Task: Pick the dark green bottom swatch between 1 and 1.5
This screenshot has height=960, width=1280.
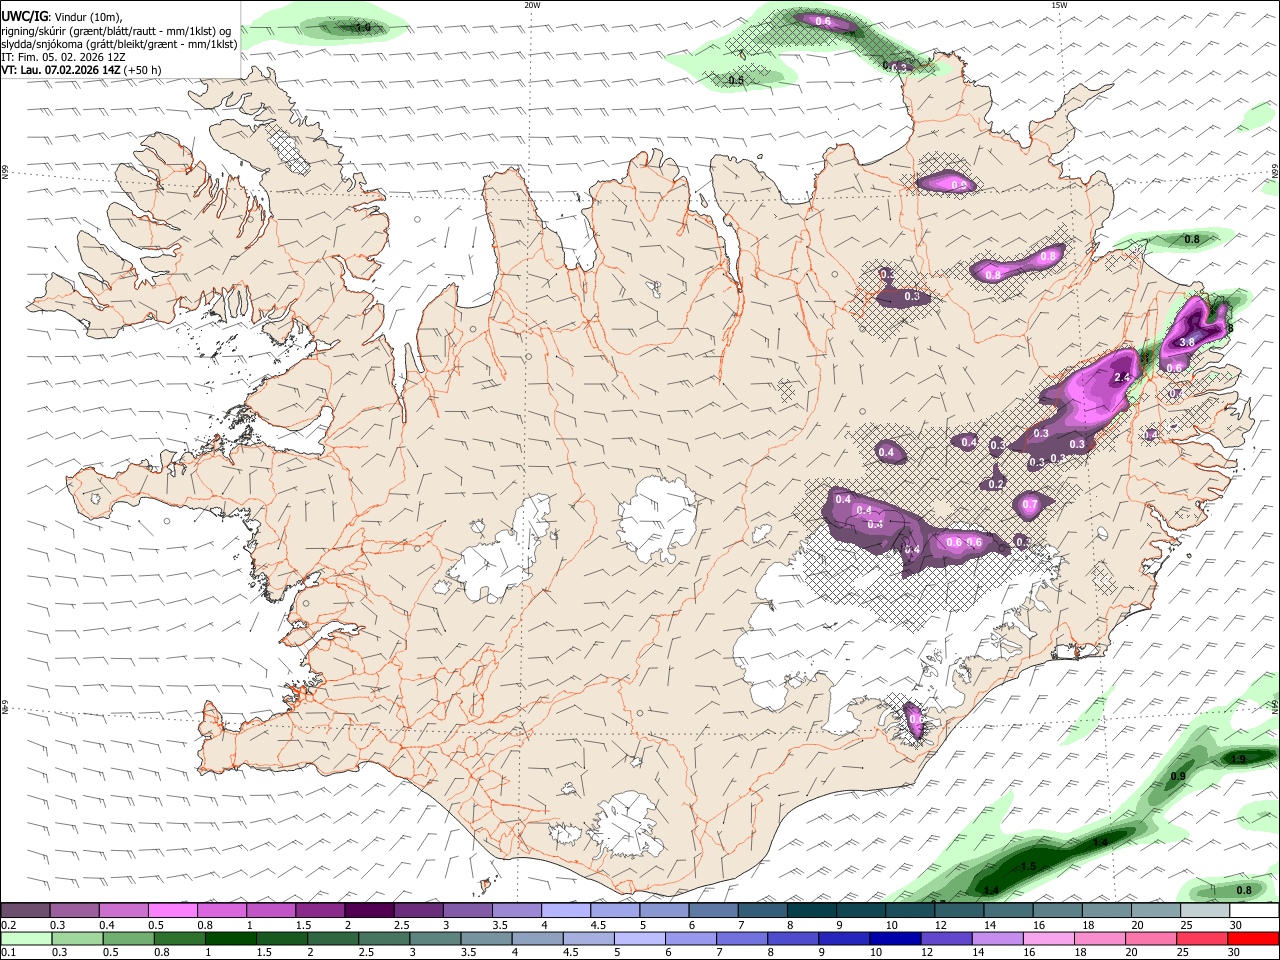Action: (x=230, y=939)
